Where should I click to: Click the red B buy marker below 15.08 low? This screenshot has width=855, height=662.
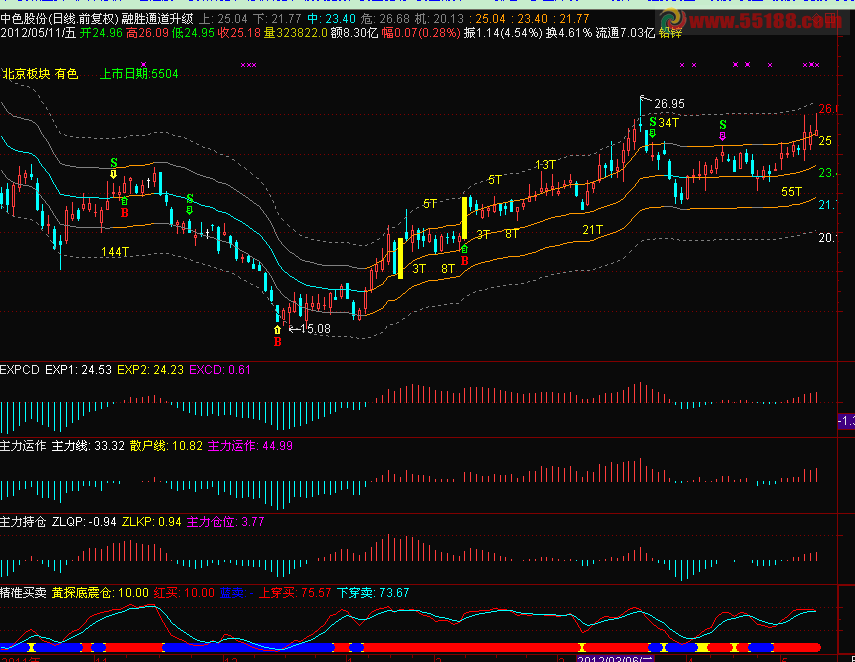coord(278,342)
